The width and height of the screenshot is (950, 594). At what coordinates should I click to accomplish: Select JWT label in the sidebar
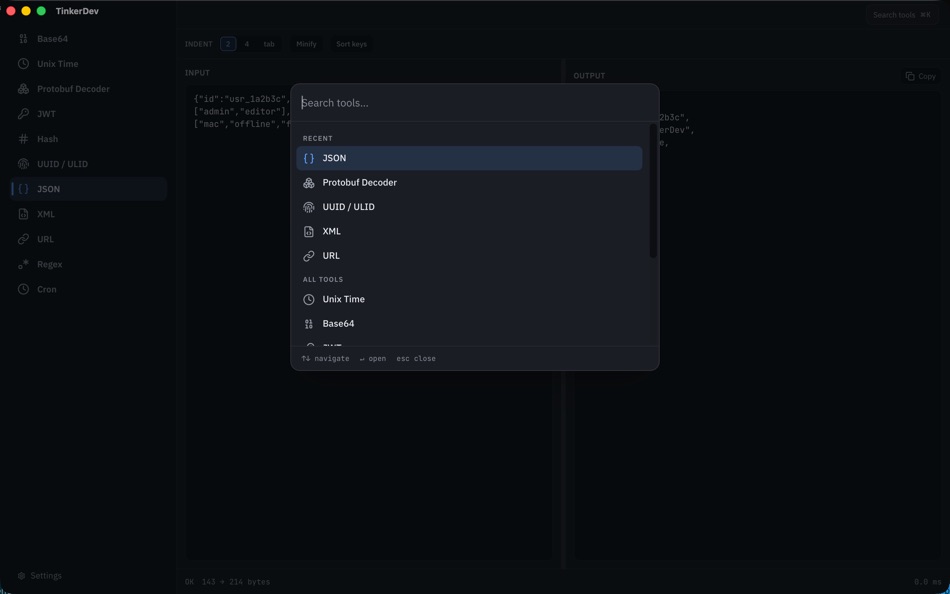coord(47,114)
